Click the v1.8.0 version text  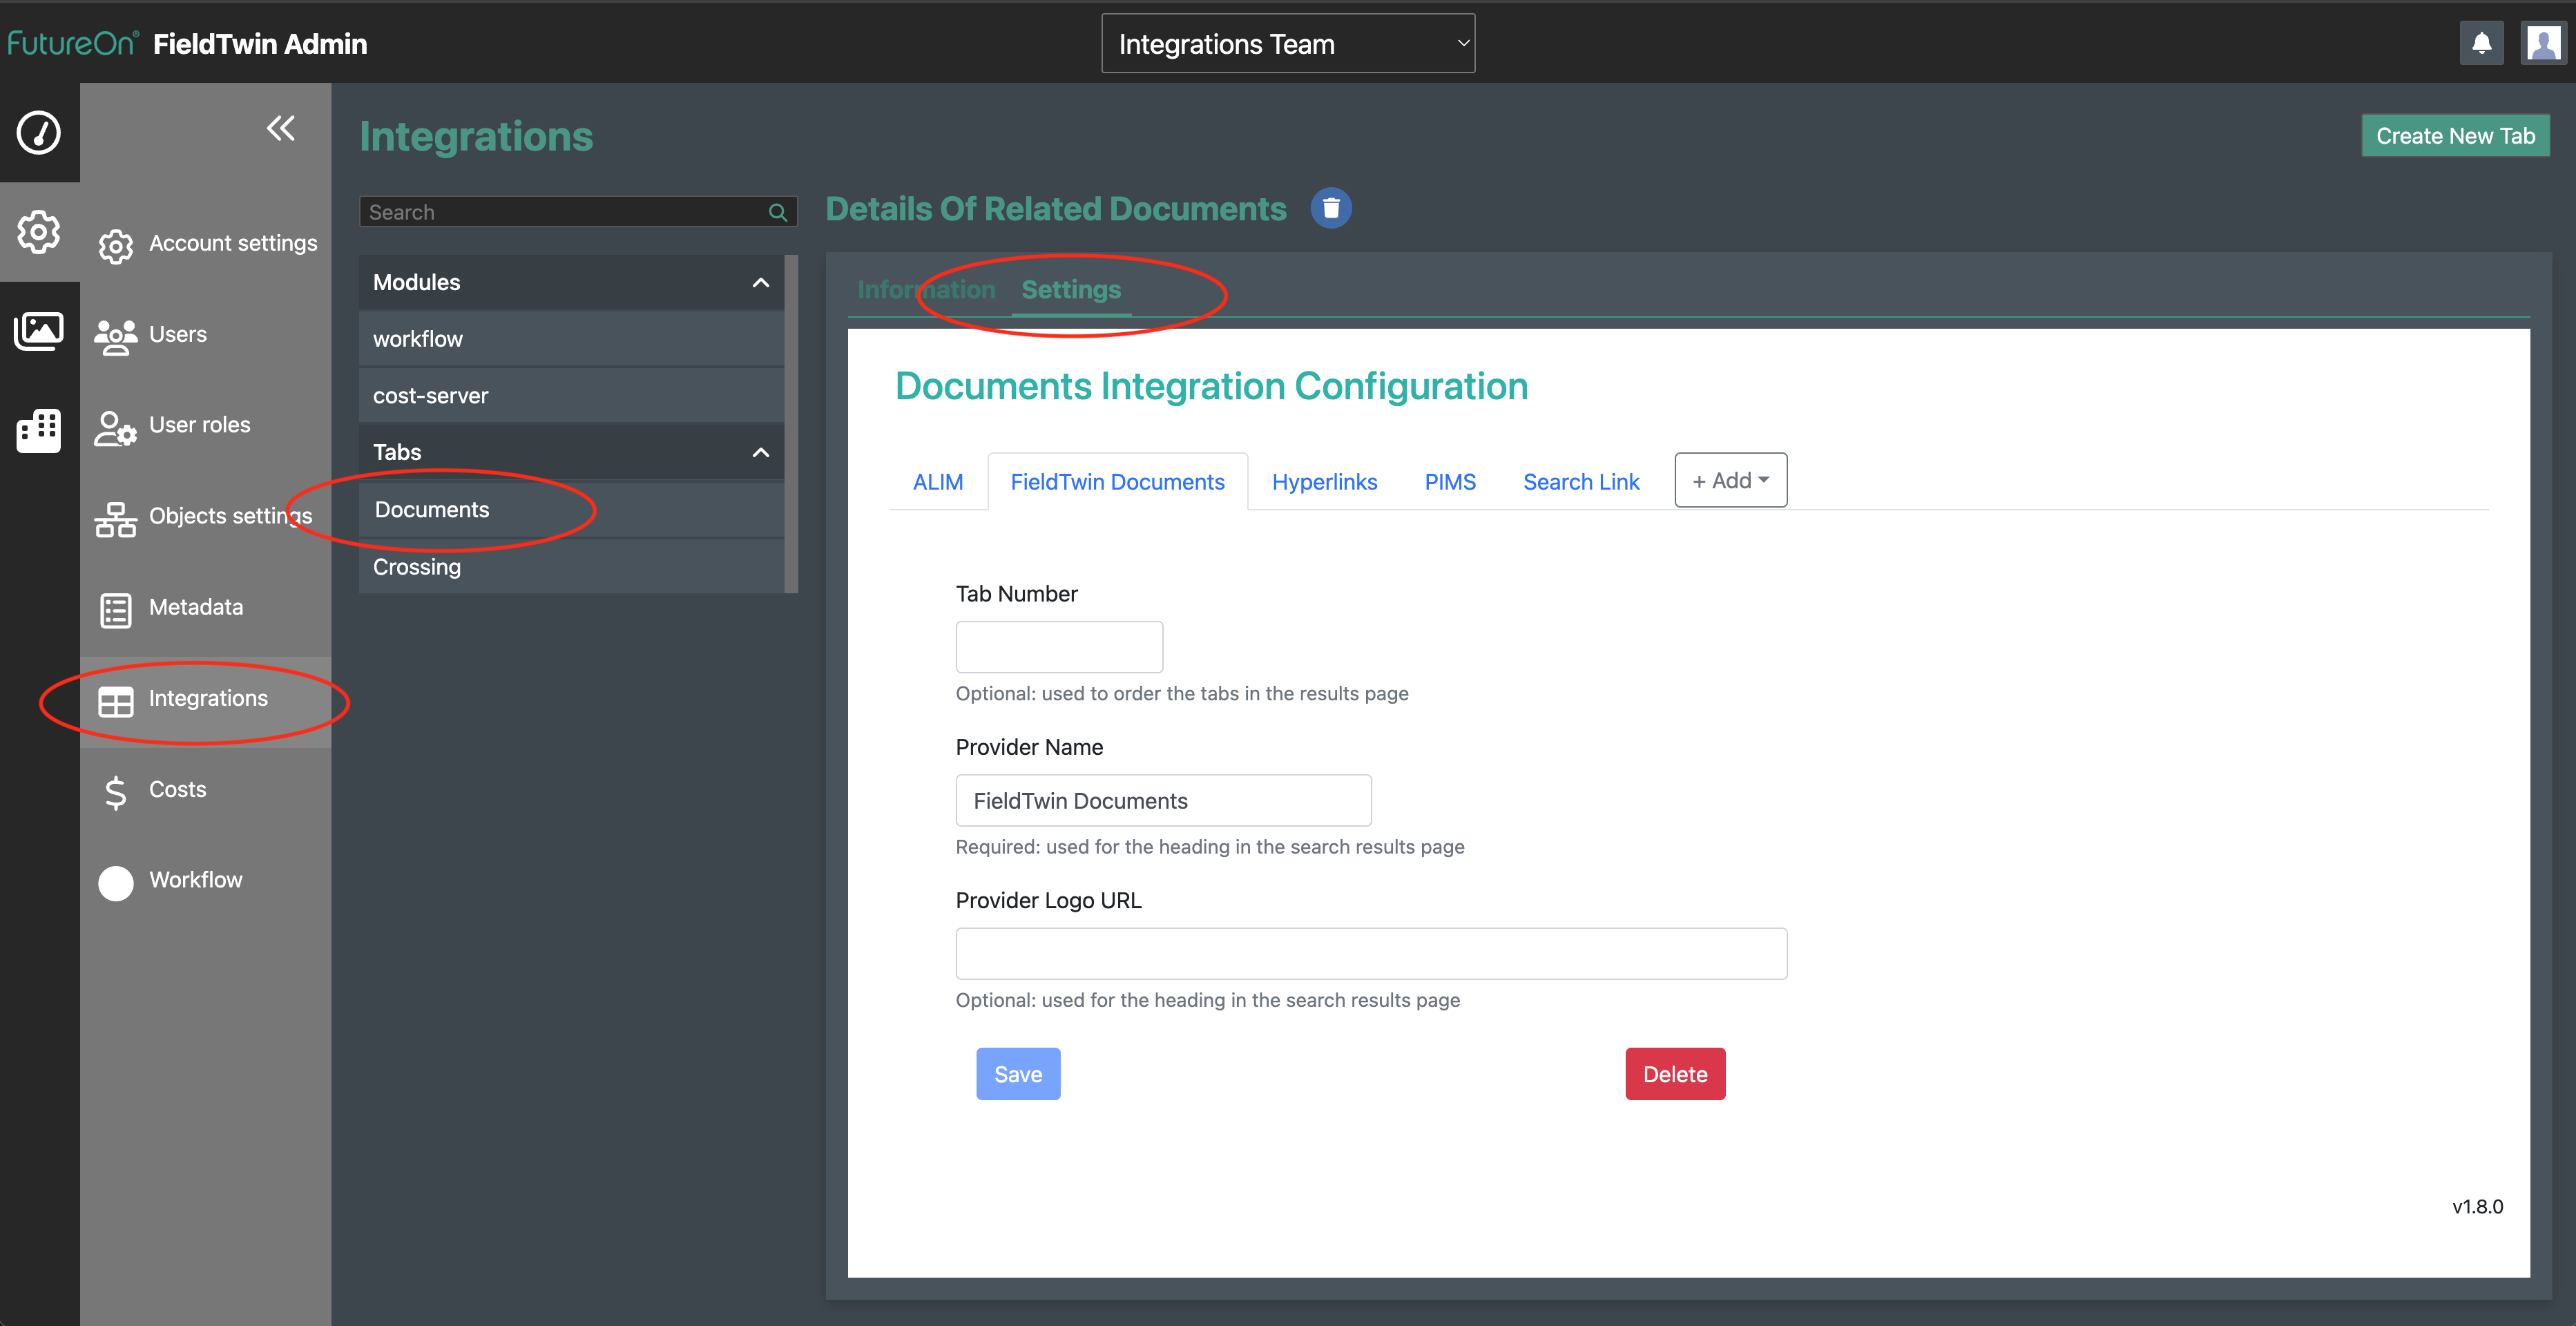2477,1206
